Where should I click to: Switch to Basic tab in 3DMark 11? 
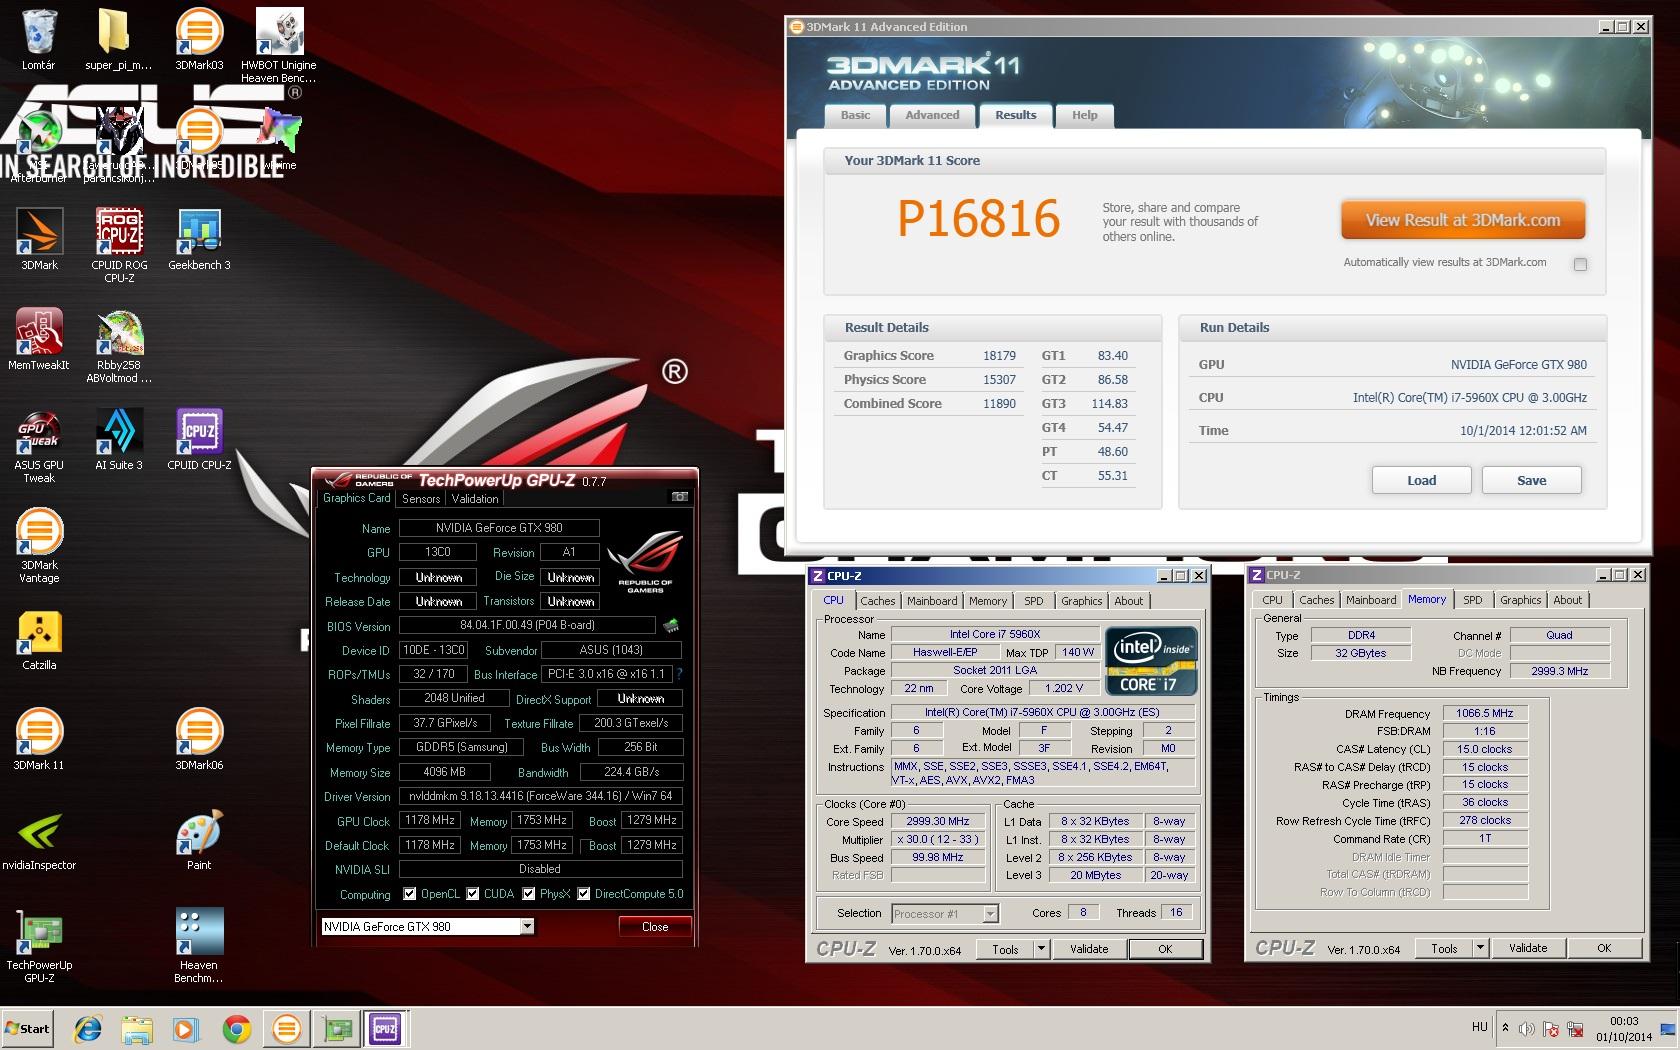click(x=855, y=115)
